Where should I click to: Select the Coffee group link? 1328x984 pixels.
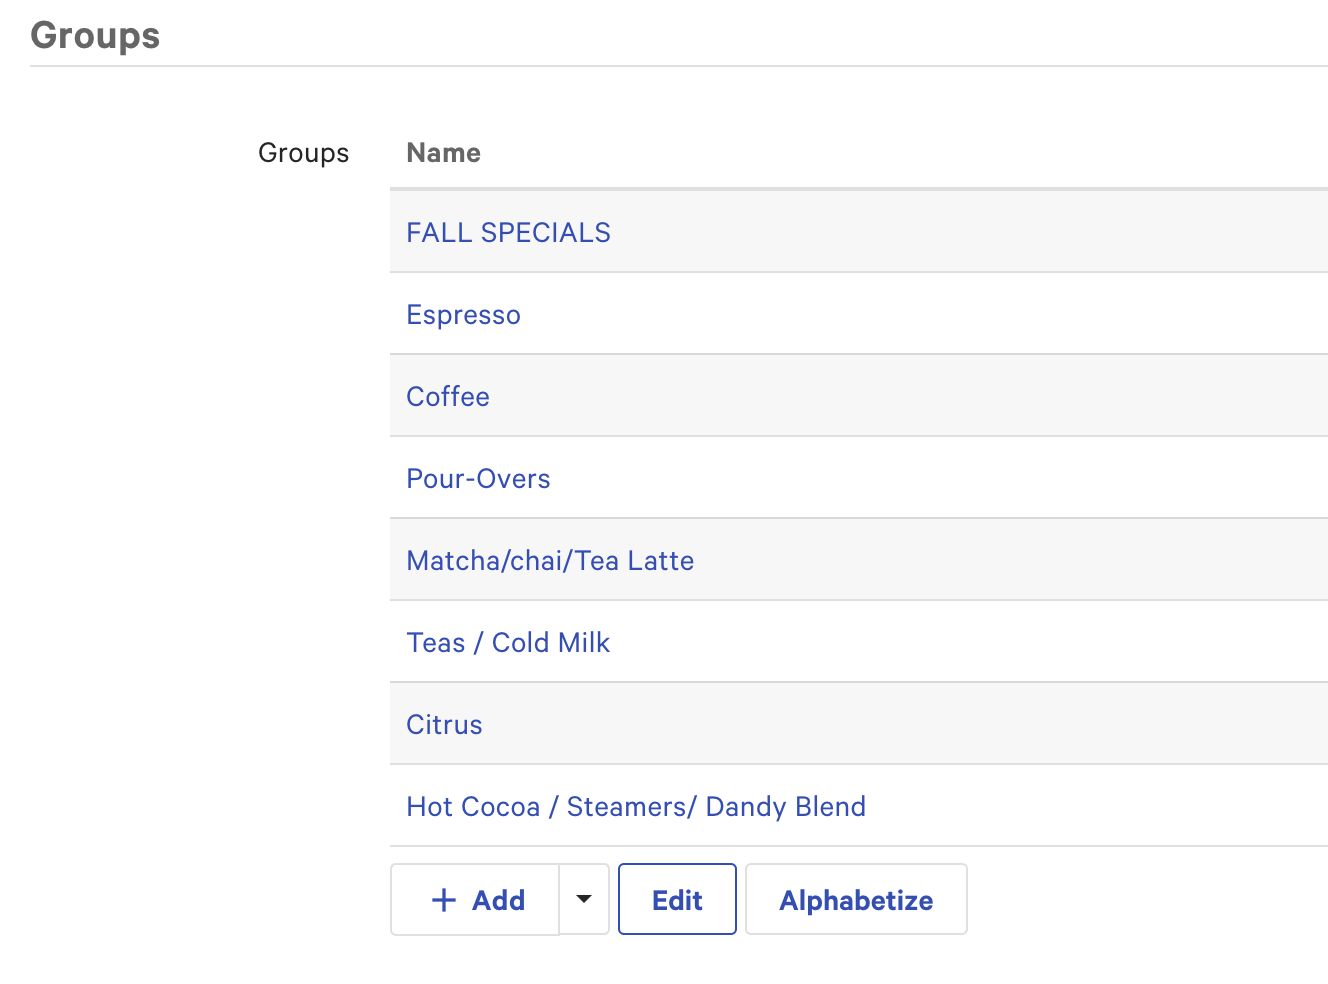pos(448,397)
